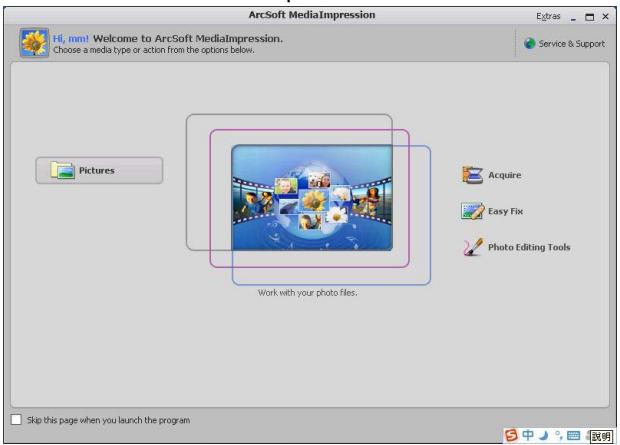Open the Extras menu

548,16
